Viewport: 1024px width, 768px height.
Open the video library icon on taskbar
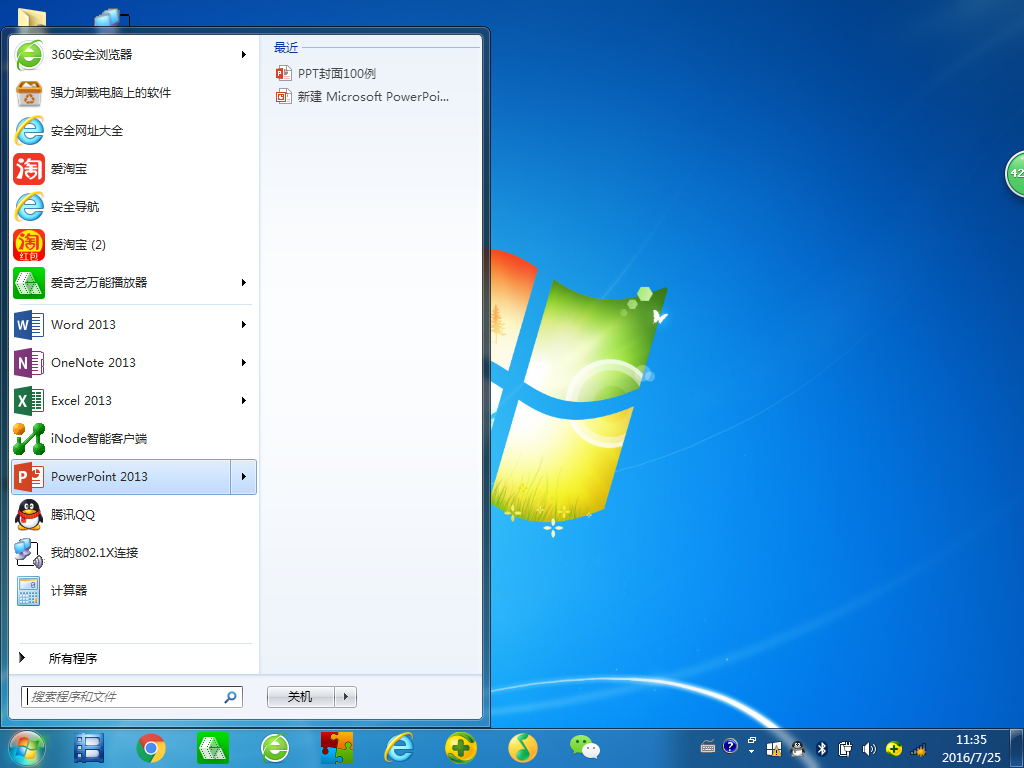pyautogui.click(x=89, y=748)
